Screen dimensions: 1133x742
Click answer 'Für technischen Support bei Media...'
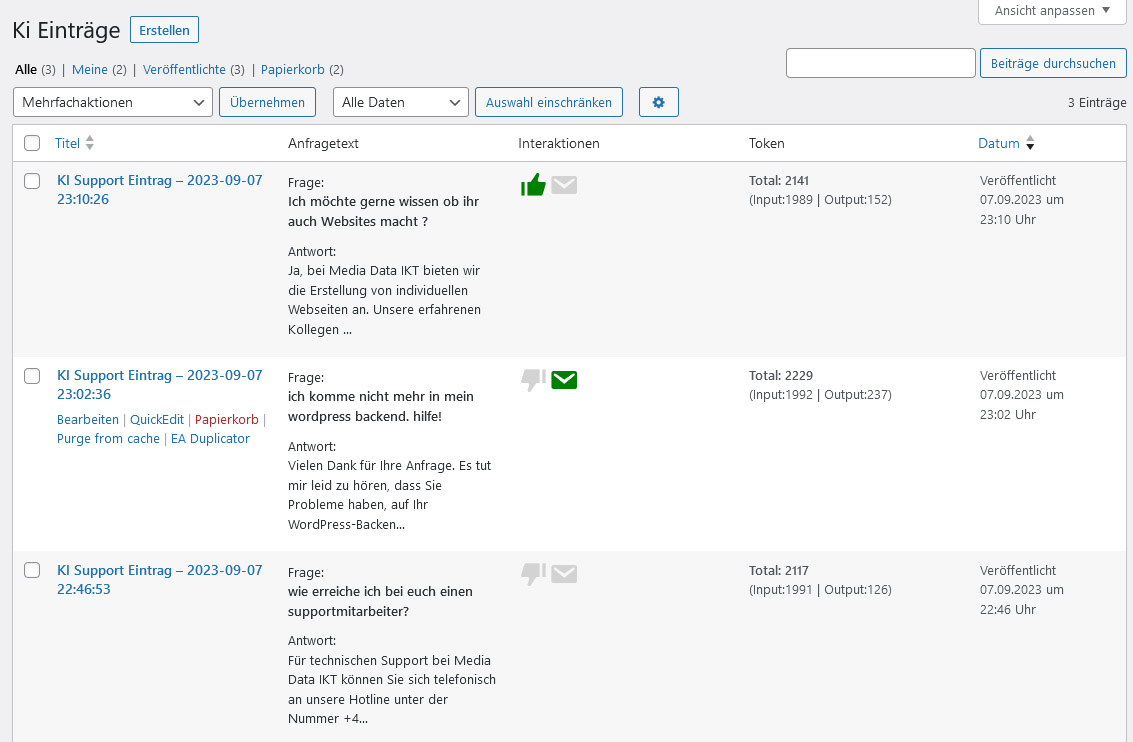[x=392, y=689]
